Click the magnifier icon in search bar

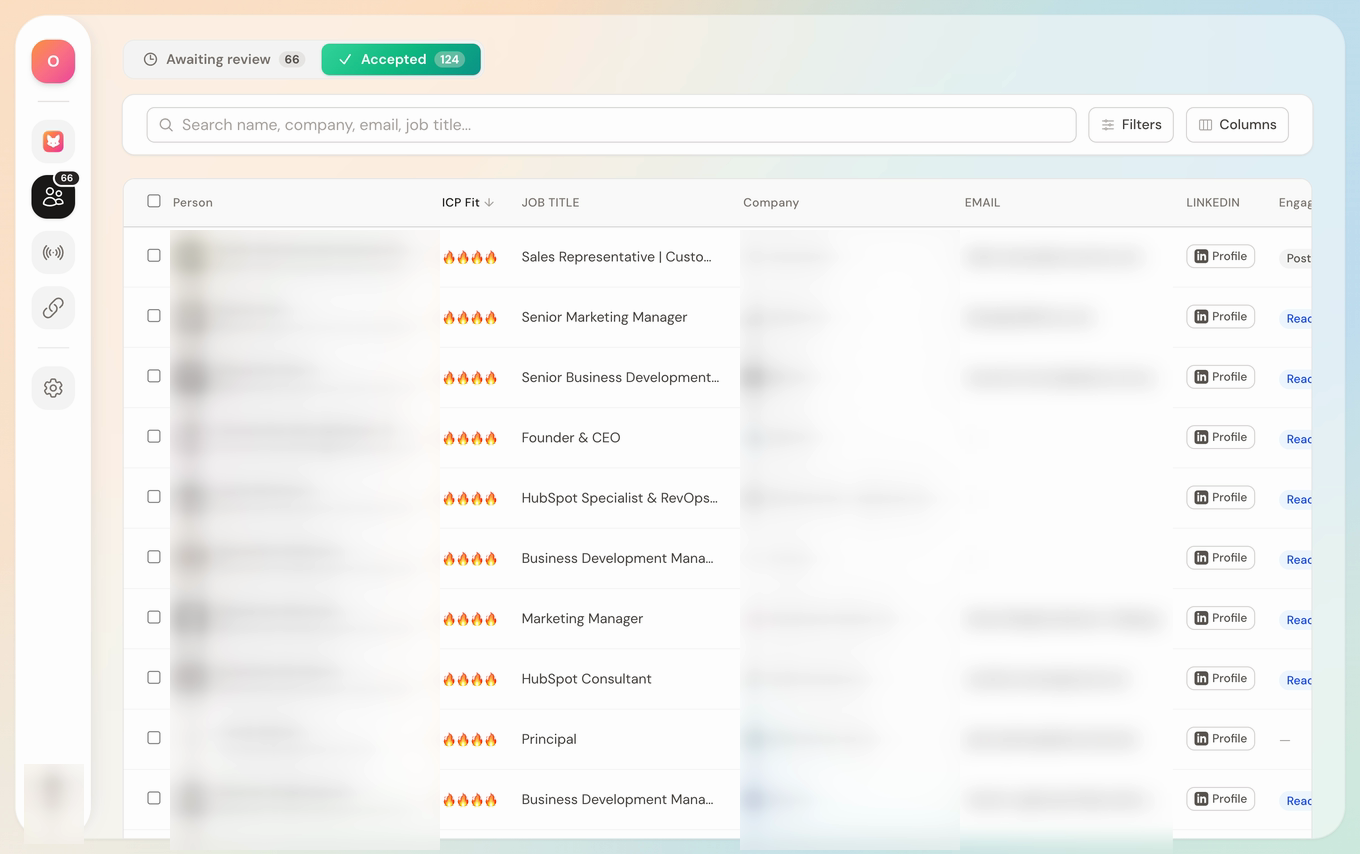(166, 125)
